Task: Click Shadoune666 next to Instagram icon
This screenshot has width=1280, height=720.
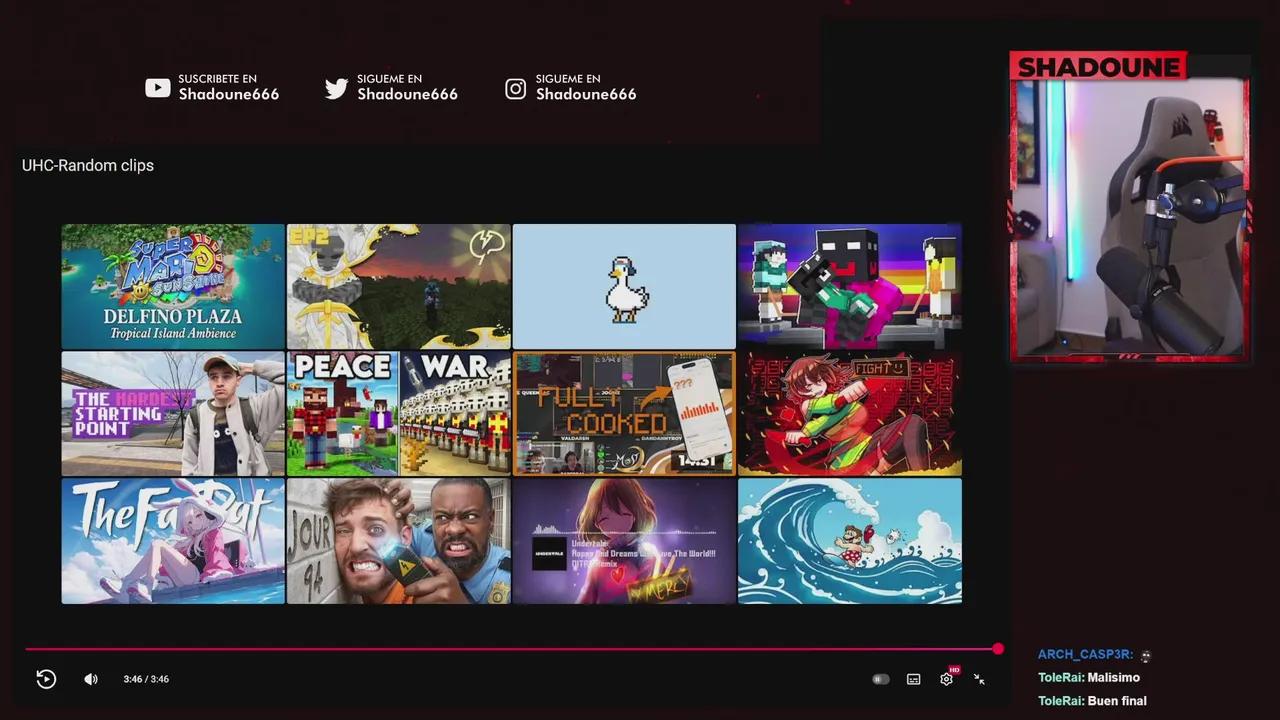Action: (x=586, y=94)
